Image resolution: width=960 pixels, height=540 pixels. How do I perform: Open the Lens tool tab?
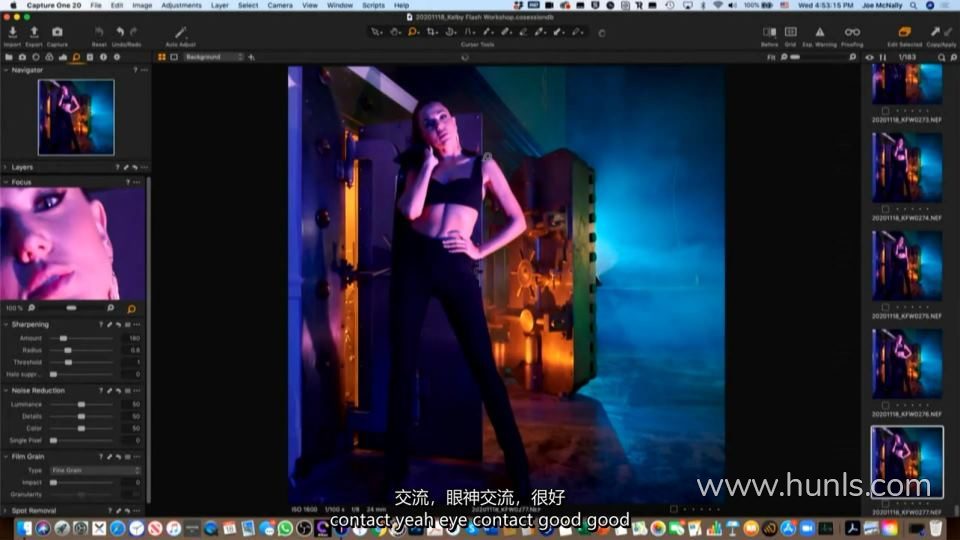[x=36, y=57]
